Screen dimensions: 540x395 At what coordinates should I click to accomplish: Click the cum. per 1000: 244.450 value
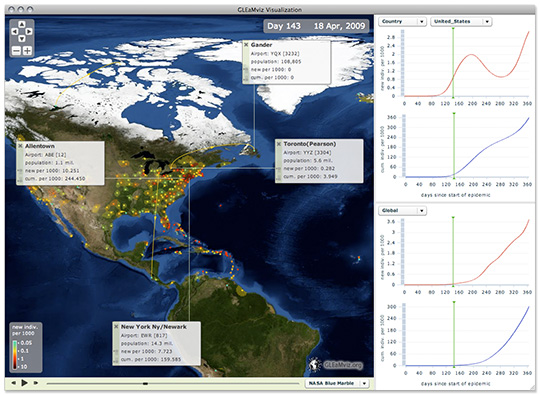pyautogui.click(x=55, y=179)
